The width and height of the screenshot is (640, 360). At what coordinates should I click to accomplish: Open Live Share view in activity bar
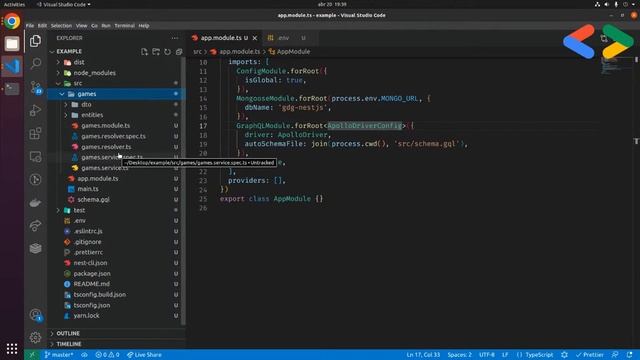point(36,225)
